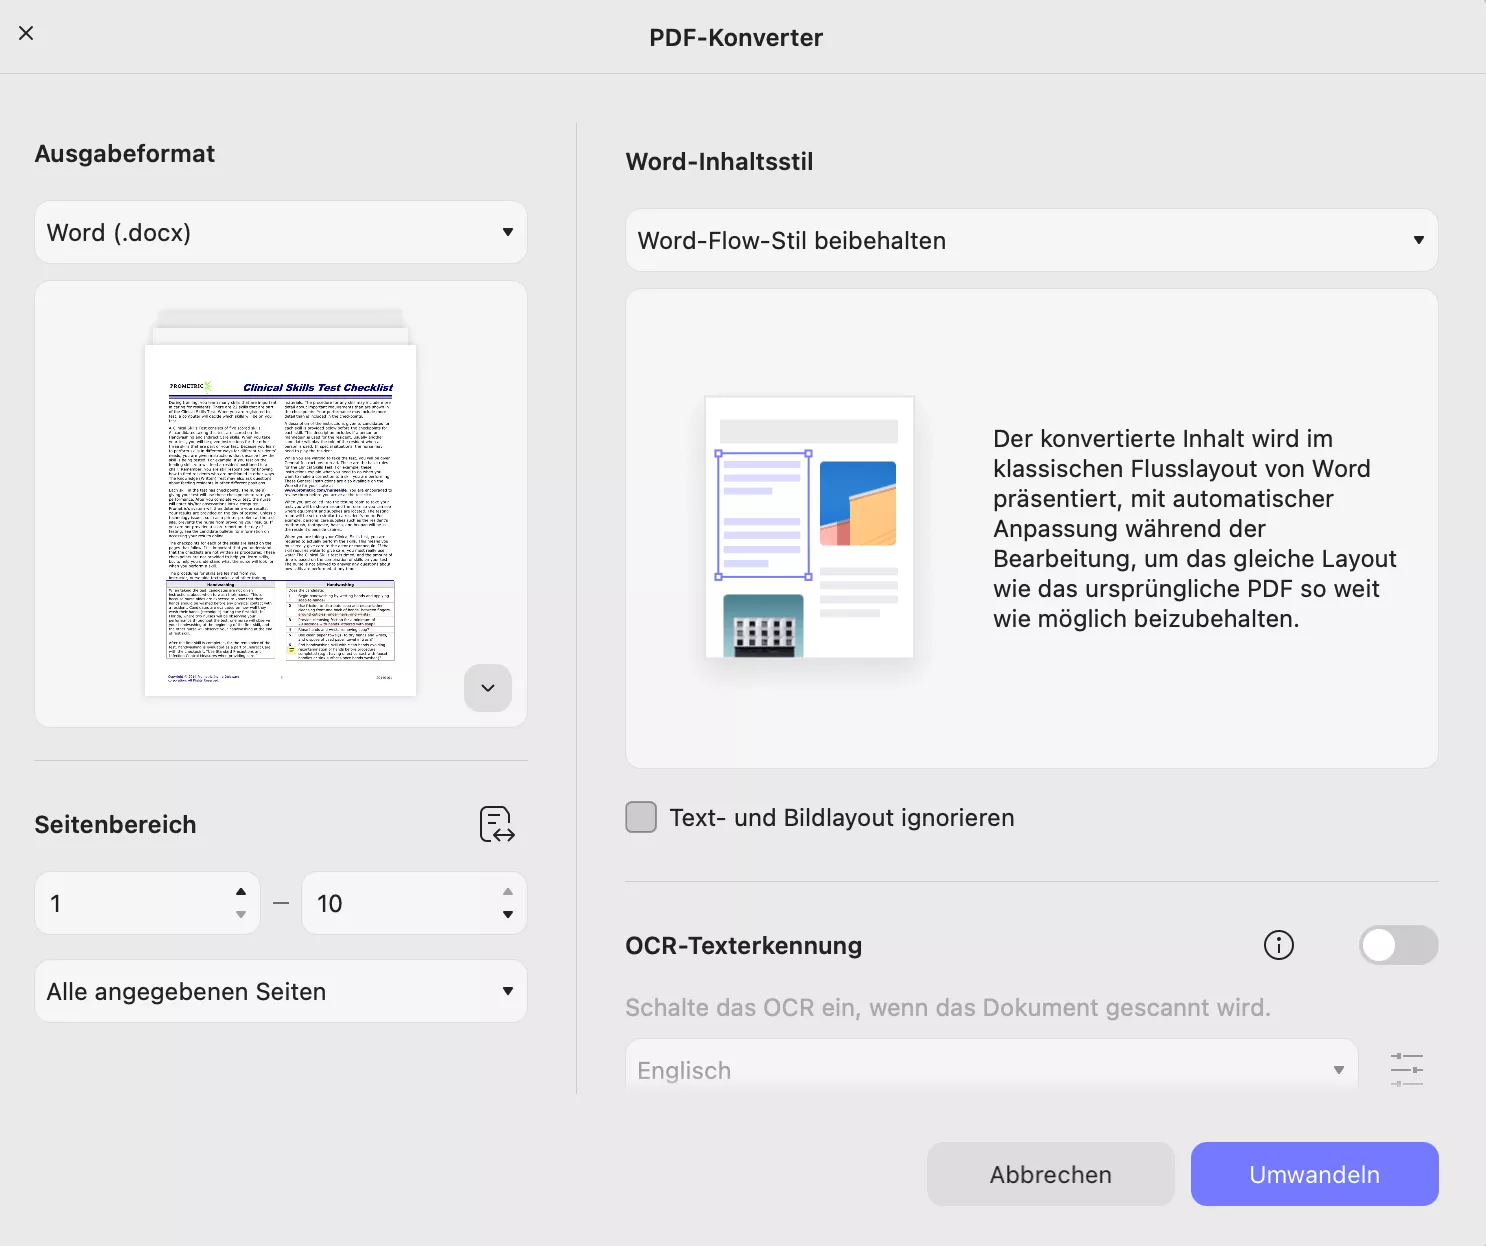Select the start page input showing 1
Viewport: 1486px width, 1246px height.
point(130,903)
